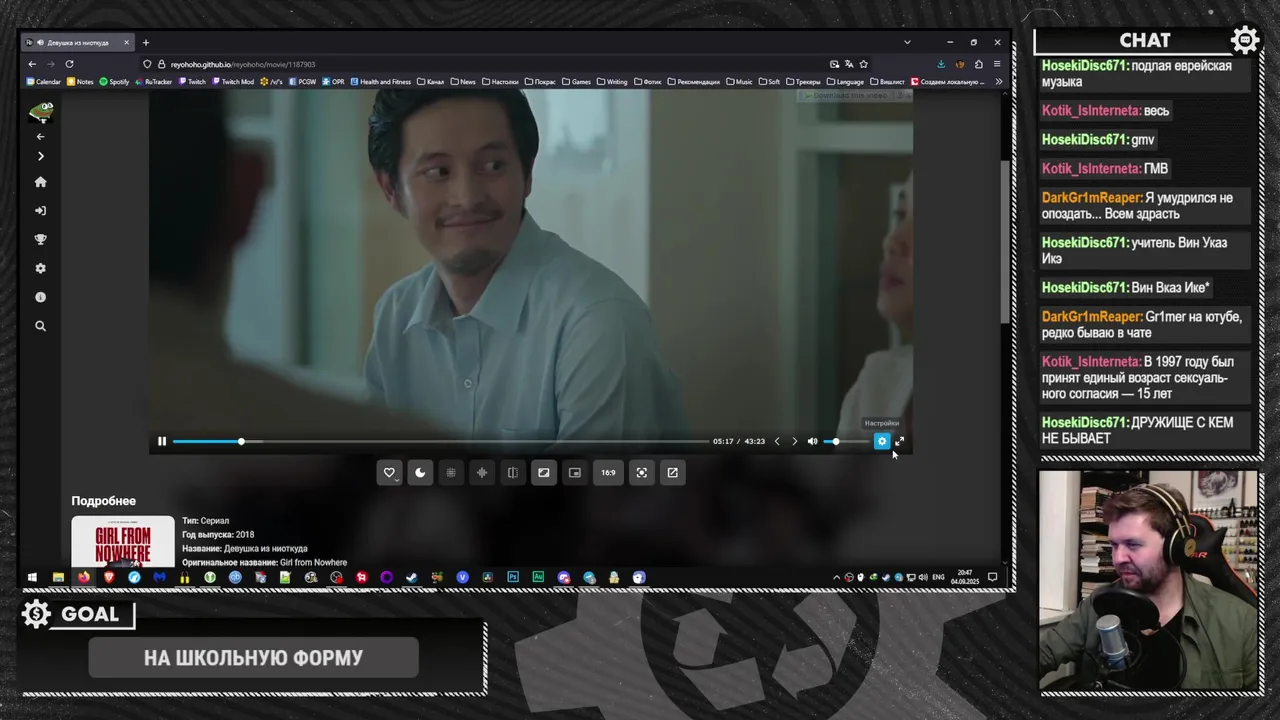The image size is (1280, 720).
Task: Open the Windows Start menu
Action: coord(32,577)
